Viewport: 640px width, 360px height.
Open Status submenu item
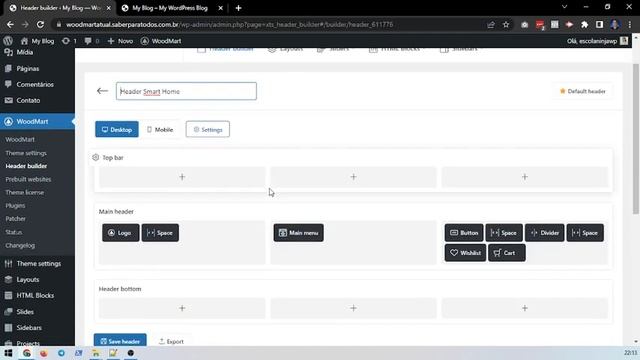[x=13, y=232]
